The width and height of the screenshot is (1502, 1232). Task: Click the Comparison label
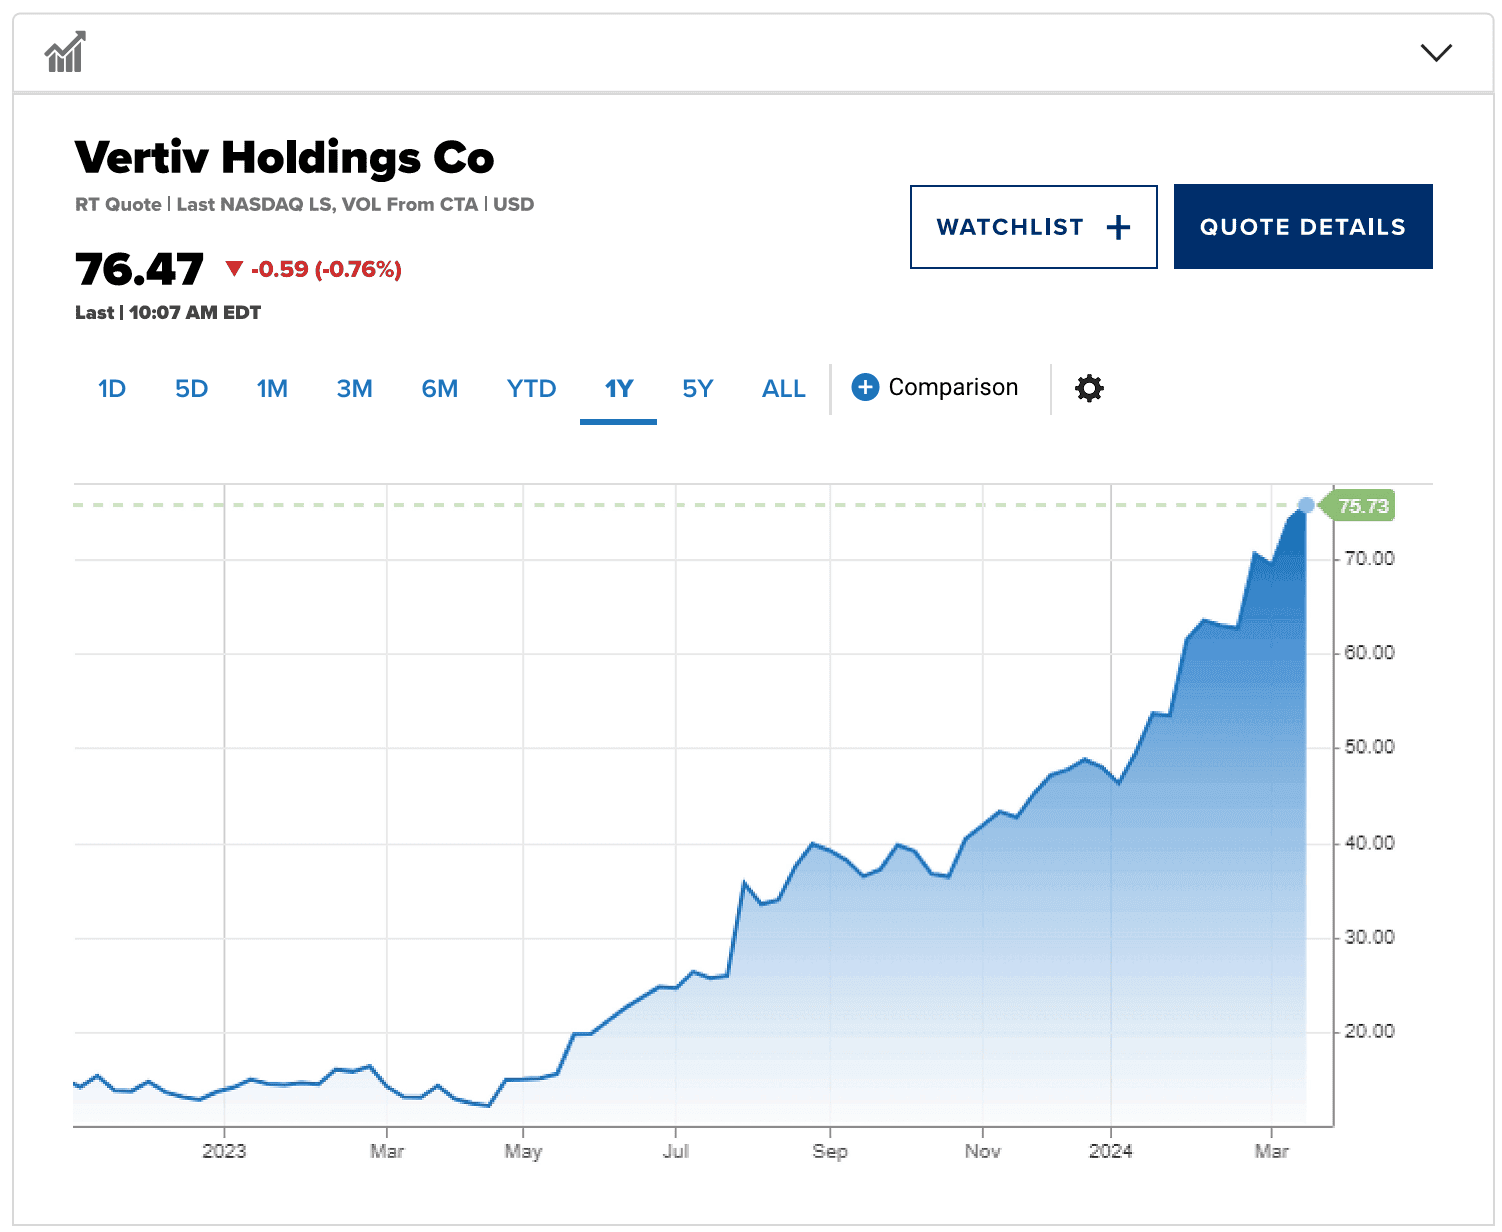pyautogui.click(x=953, y=387)
